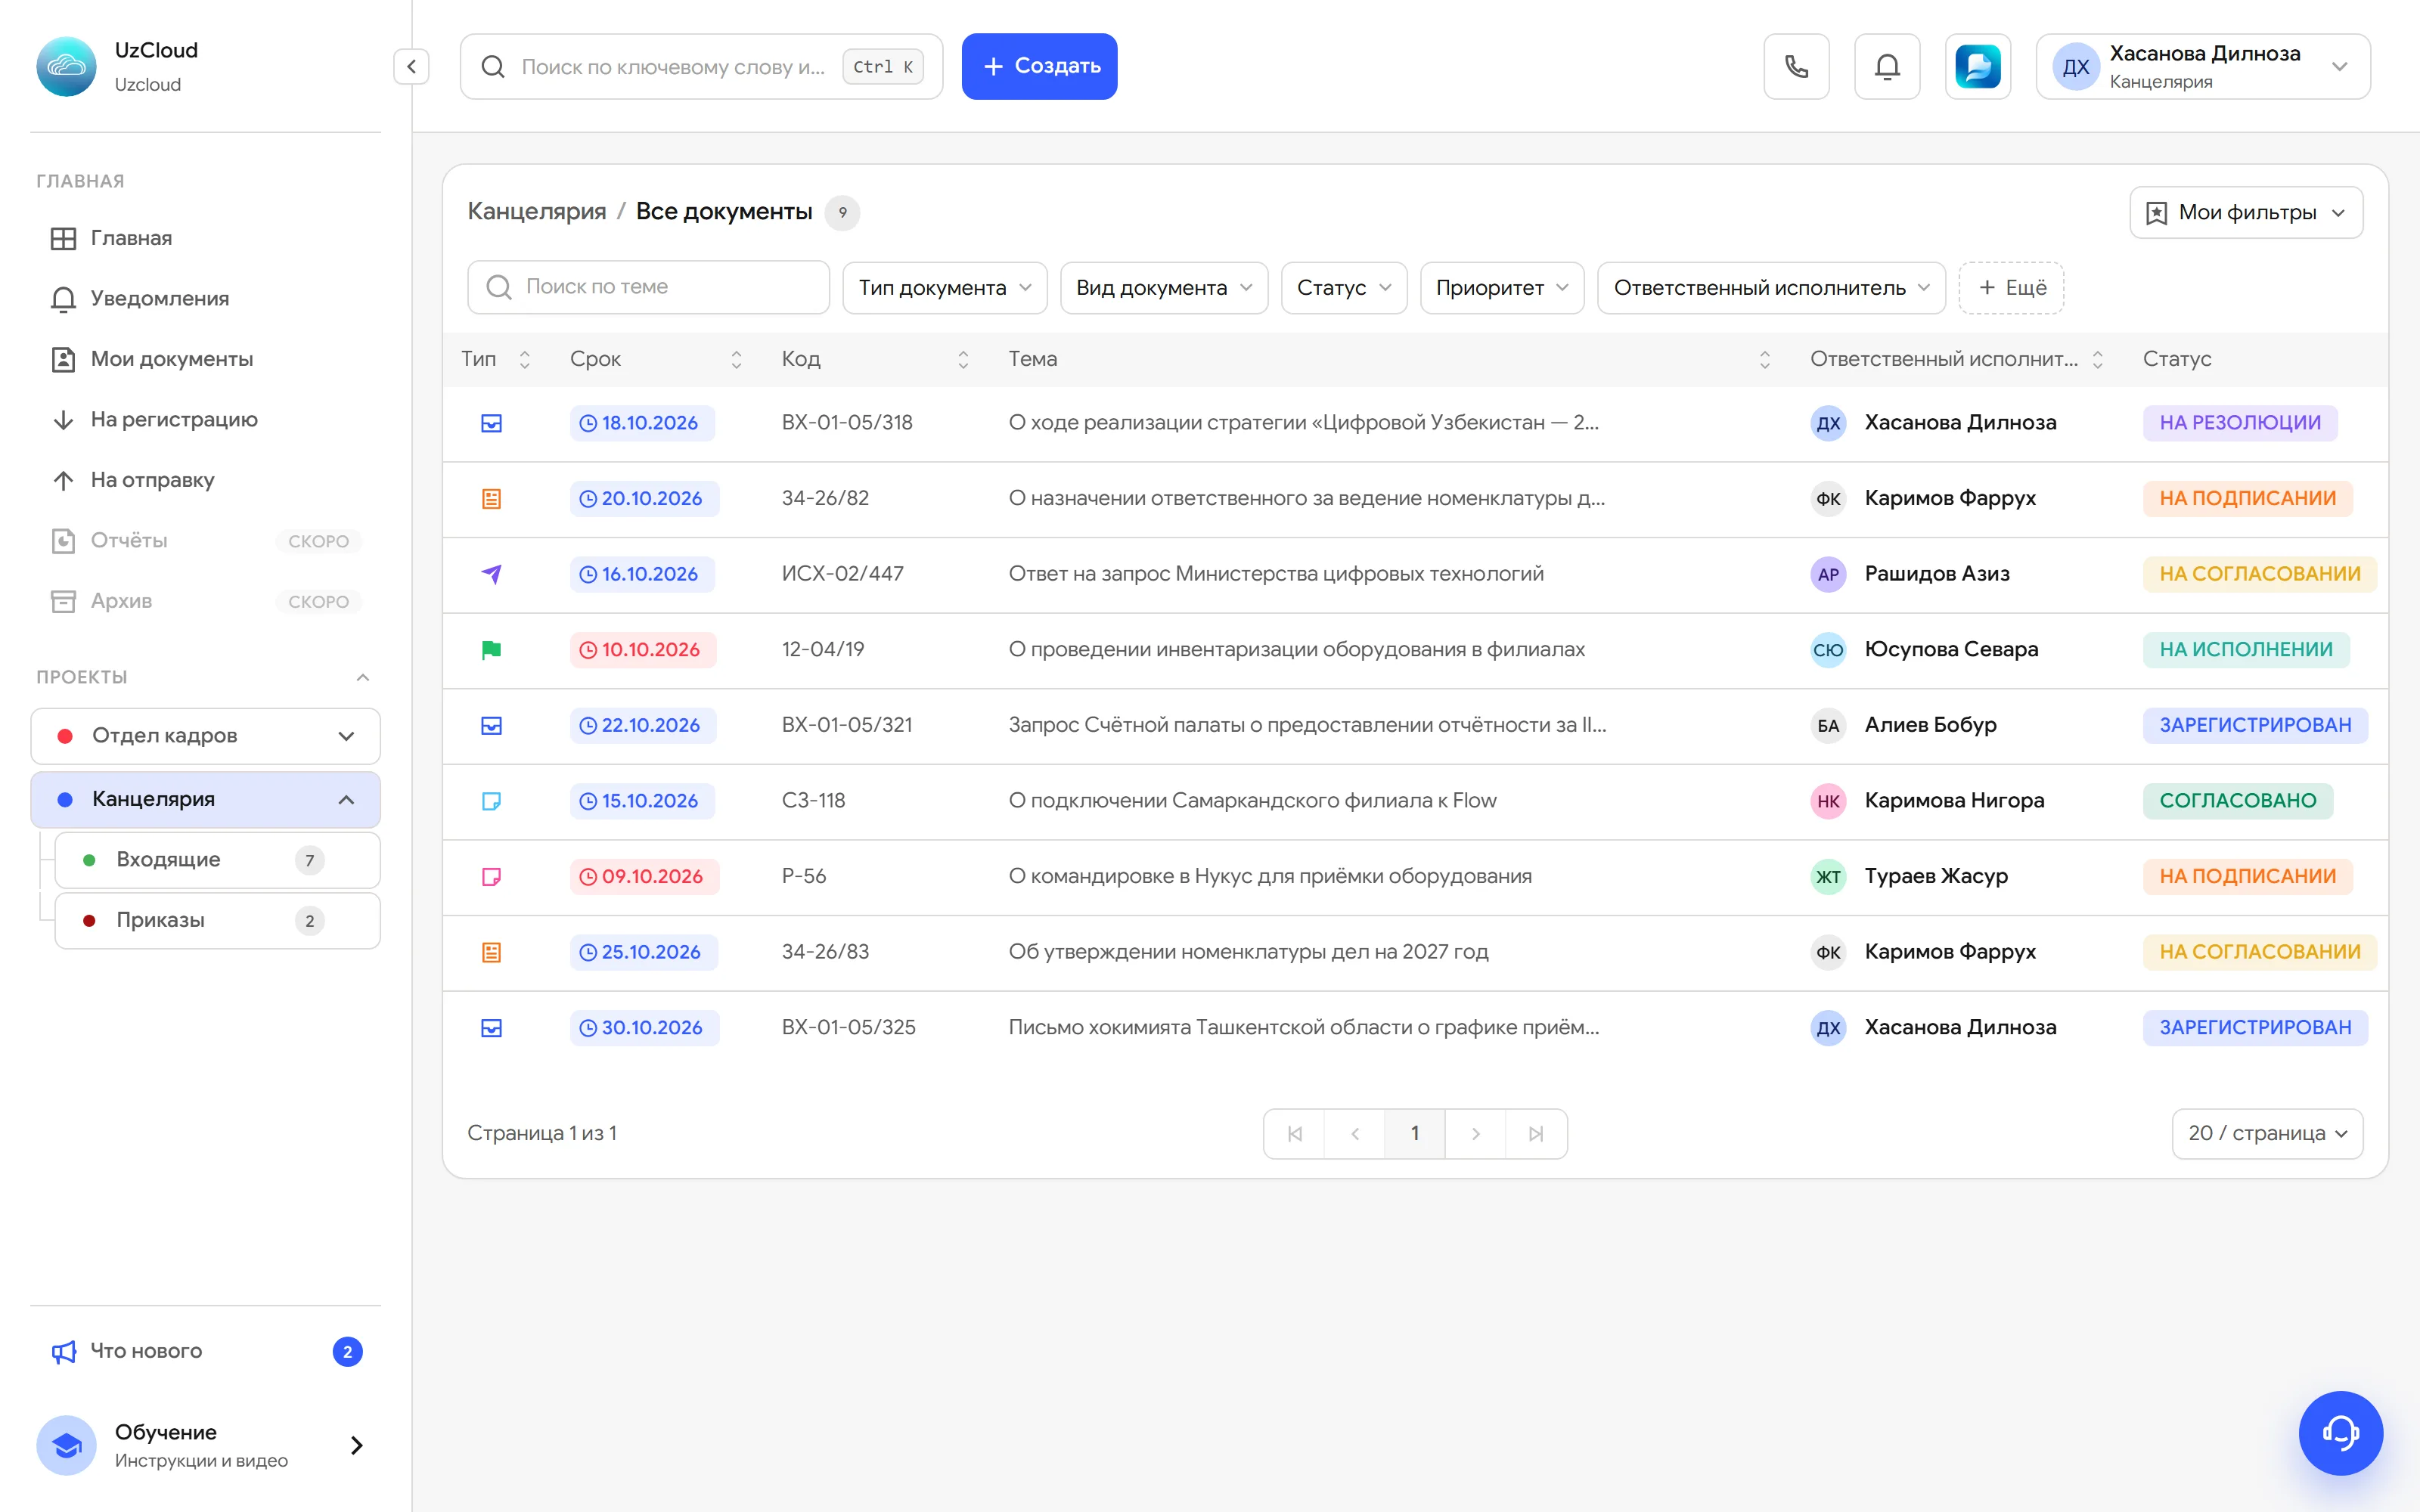Click incoming document icon for ВХ-01-05/318
The height and width of the screenshot is (1512, 2420).
click(x=491, y=423)
